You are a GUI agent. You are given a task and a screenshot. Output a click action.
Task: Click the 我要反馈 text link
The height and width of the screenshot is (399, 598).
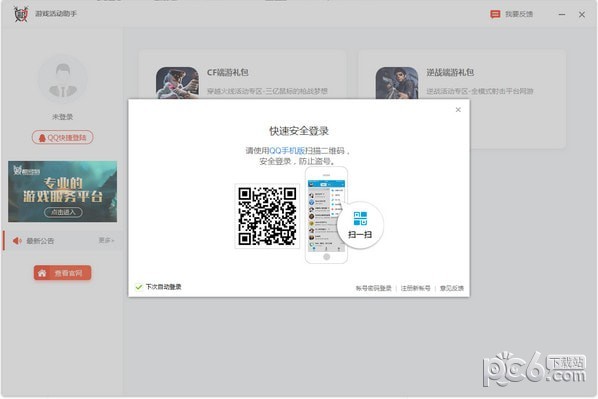(x=519, y=14)
